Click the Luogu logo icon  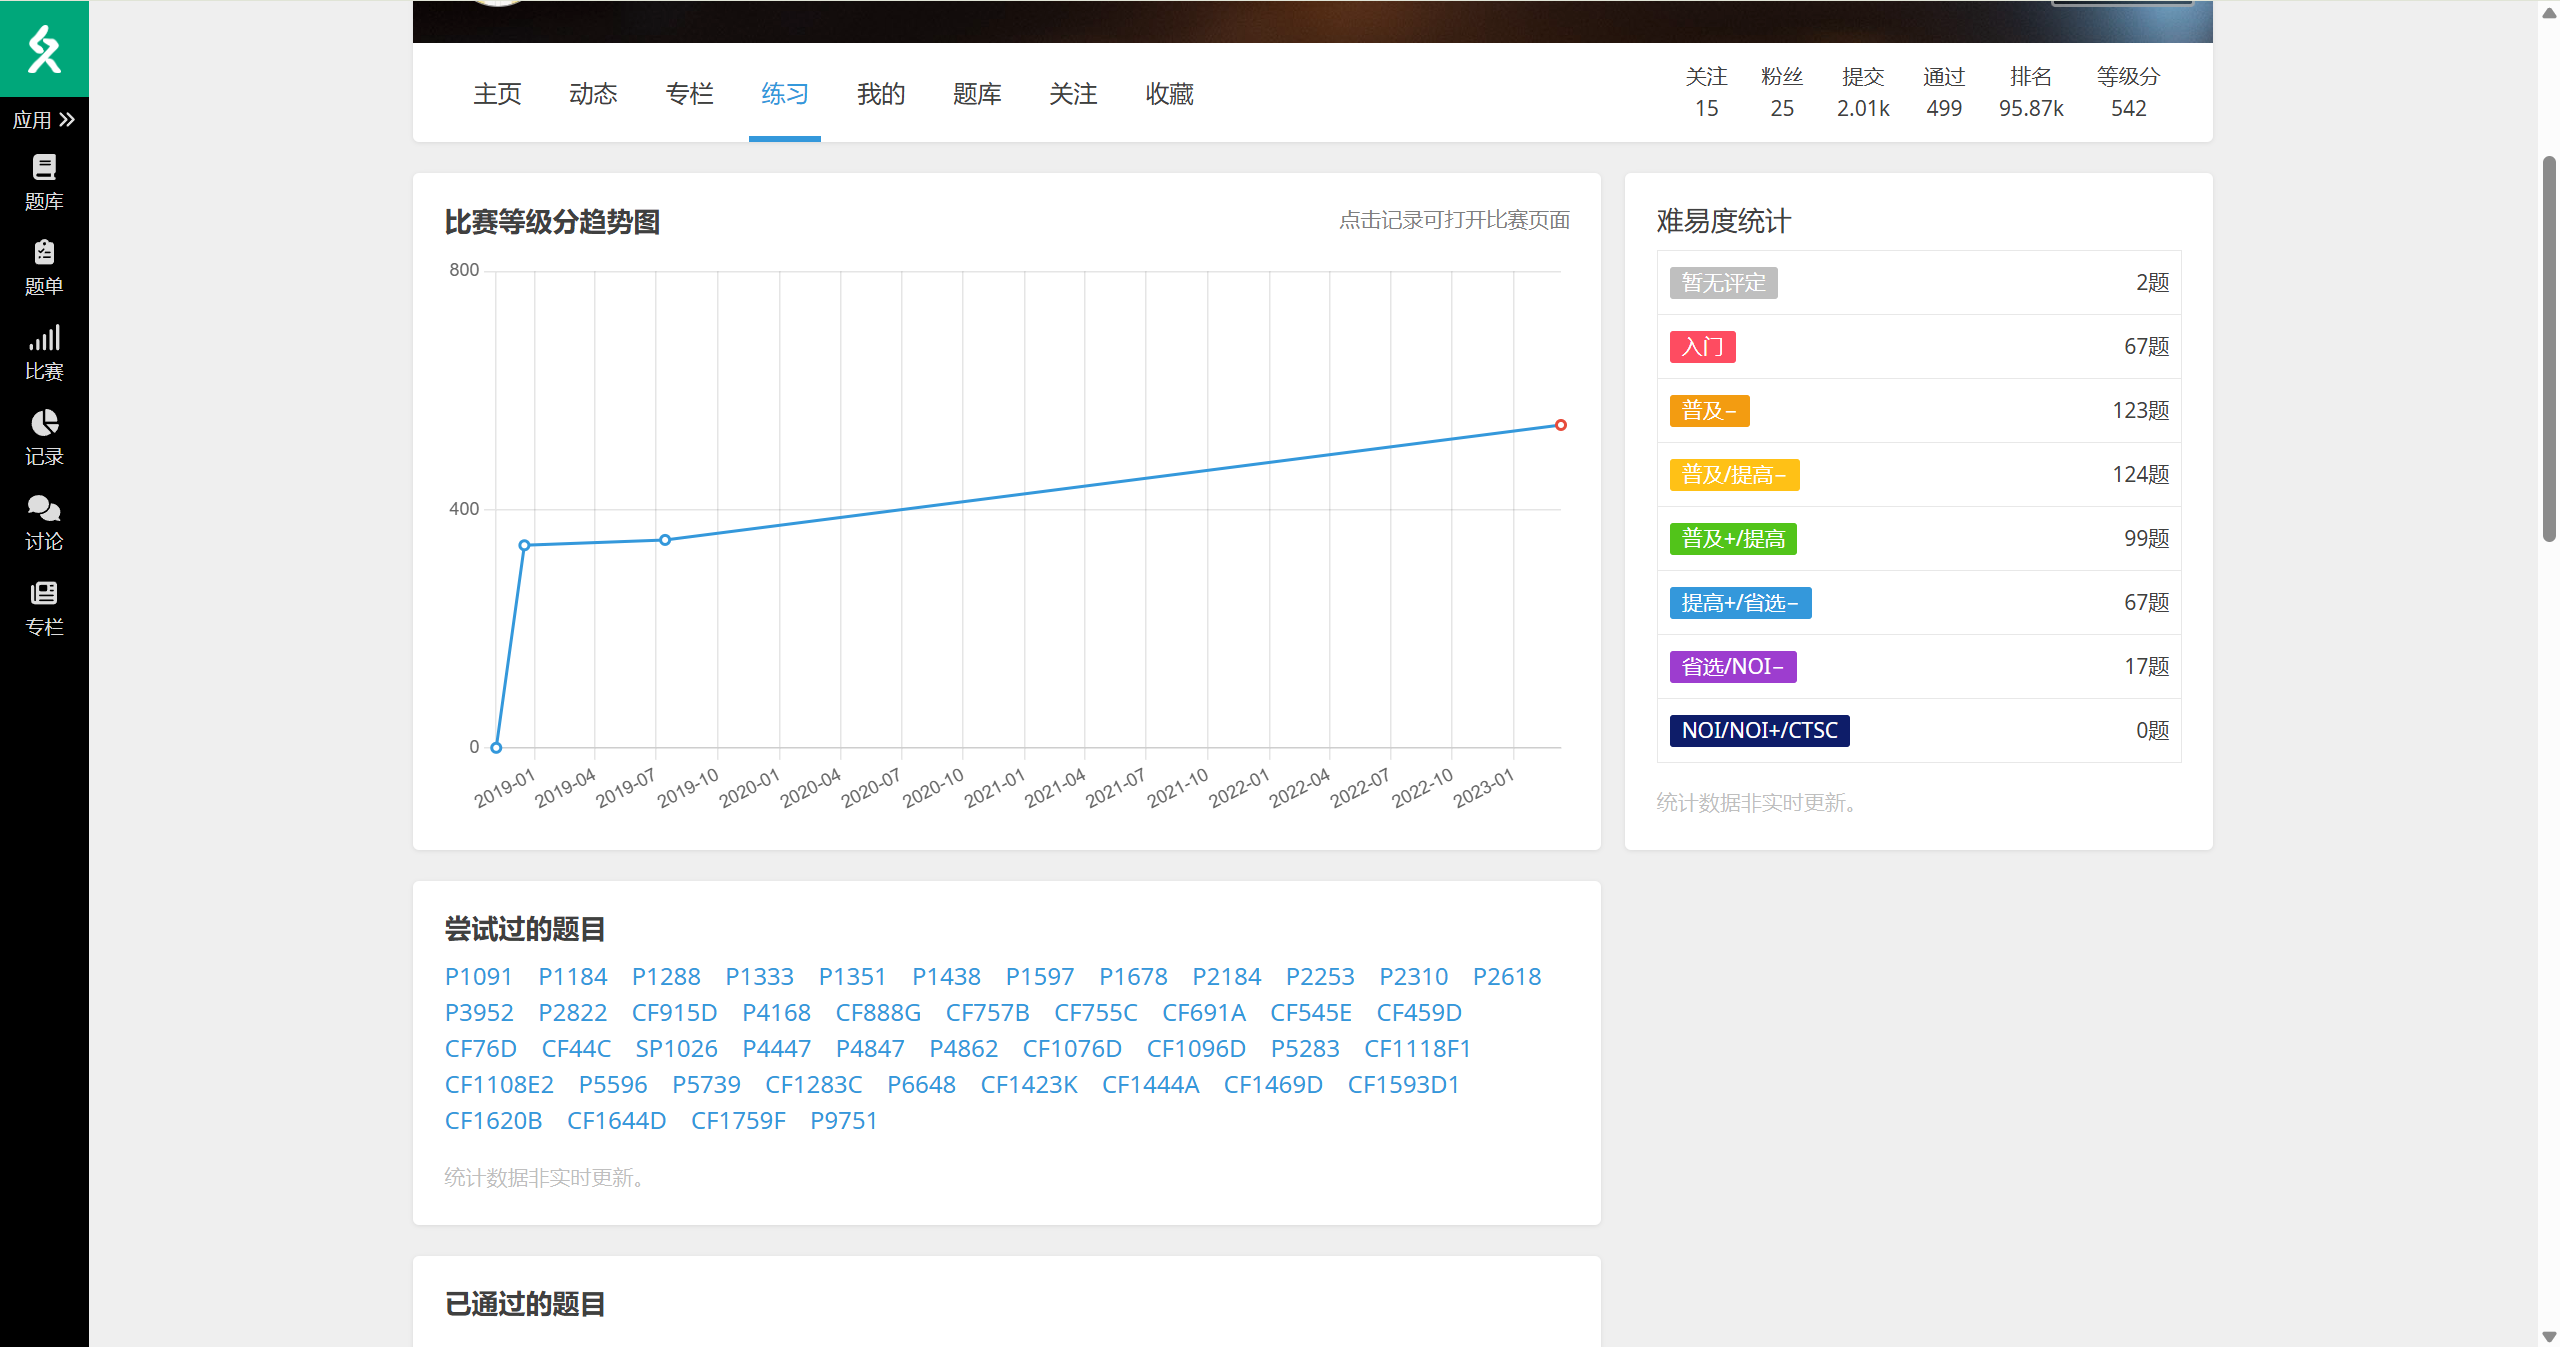coord(44,48)
